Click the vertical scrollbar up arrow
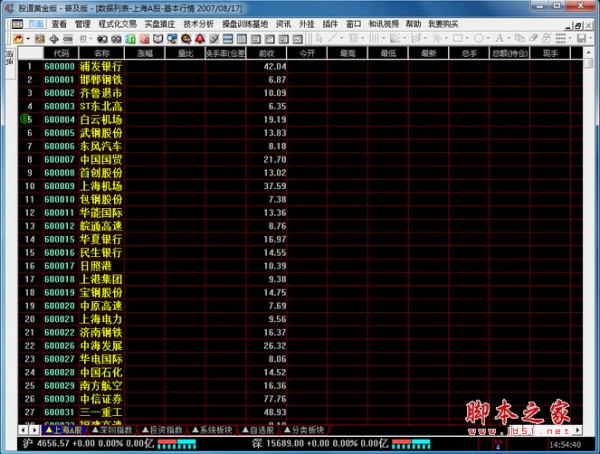The width and height of the screenshot is (600, 454). [x=589, y=52]
